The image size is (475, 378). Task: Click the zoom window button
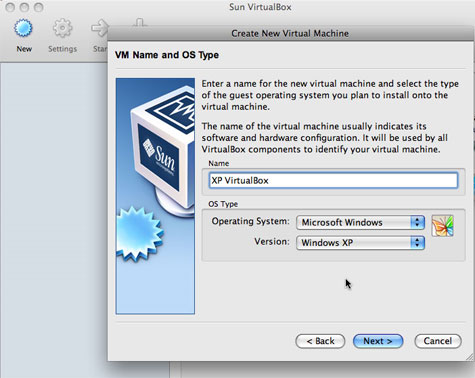[39, 7]
